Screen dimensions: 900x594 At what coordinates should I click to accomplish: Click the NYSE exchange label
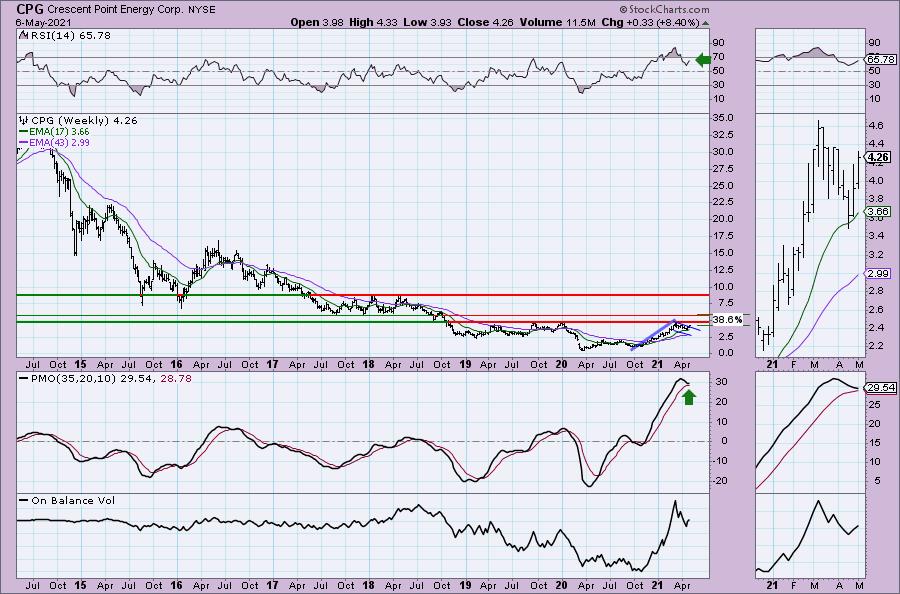[201, 10]
